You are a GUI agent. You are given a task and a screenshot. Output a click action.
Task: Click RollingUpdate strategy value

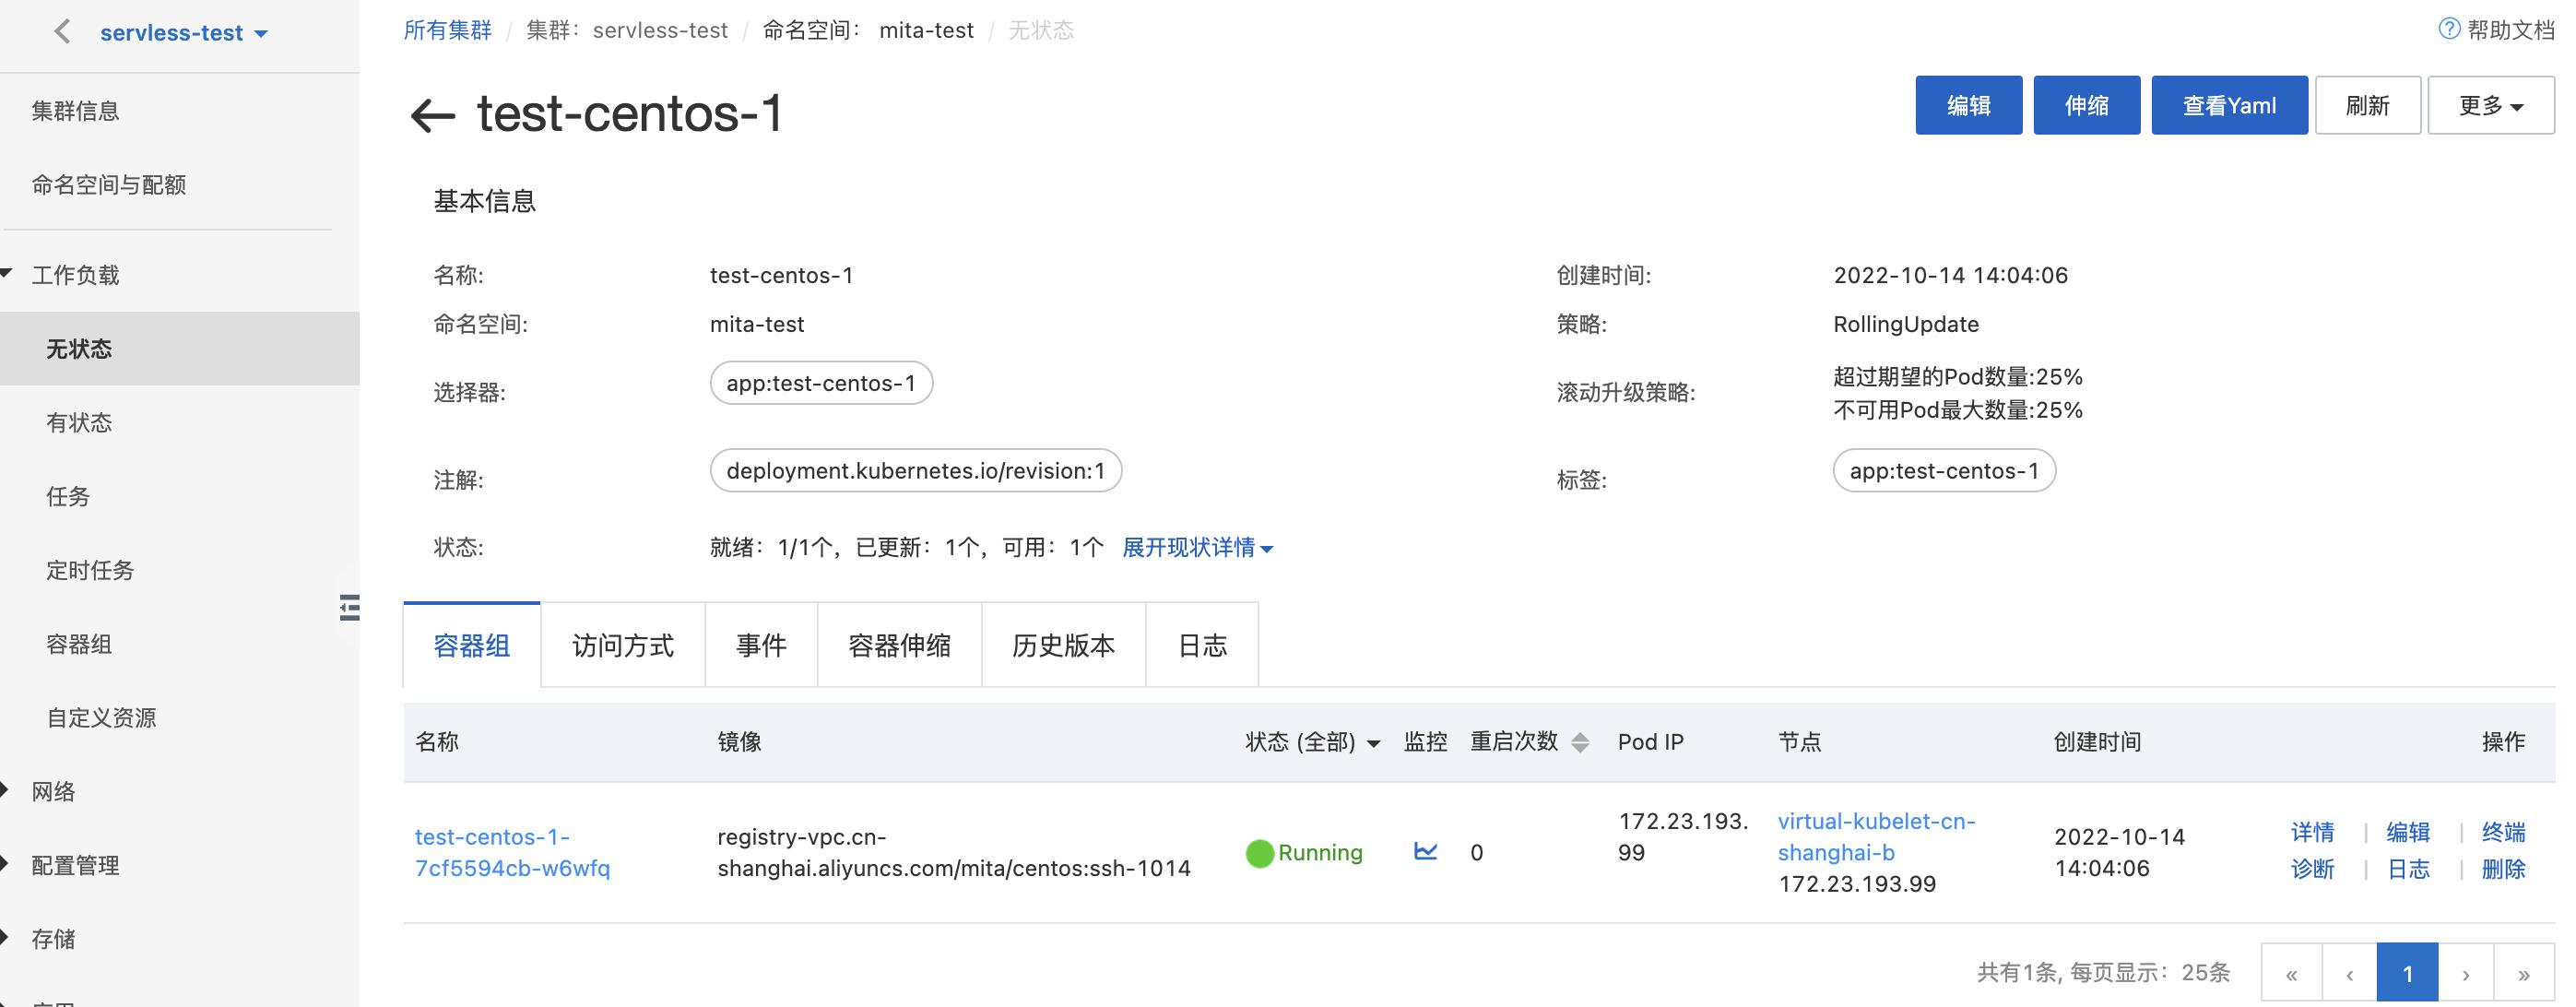click(1906, 324)
